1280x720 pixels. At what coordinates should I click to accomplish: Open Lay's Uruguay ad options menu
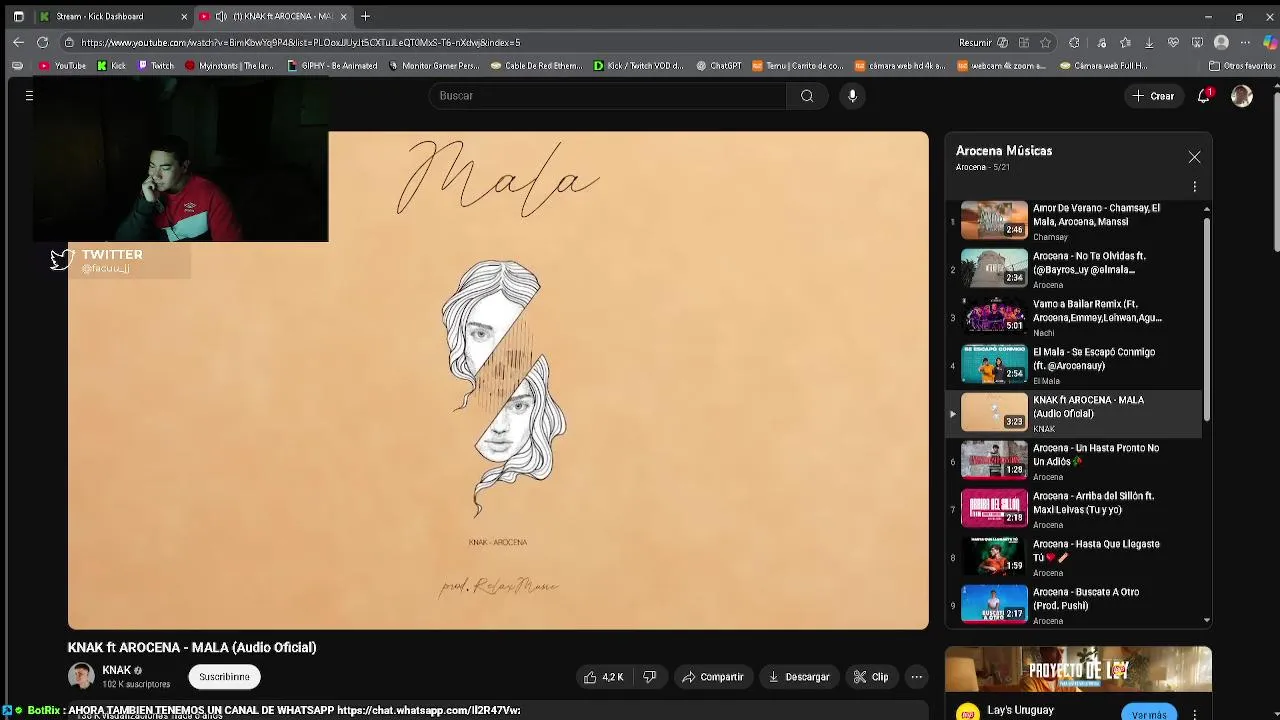coord(1195,714)
